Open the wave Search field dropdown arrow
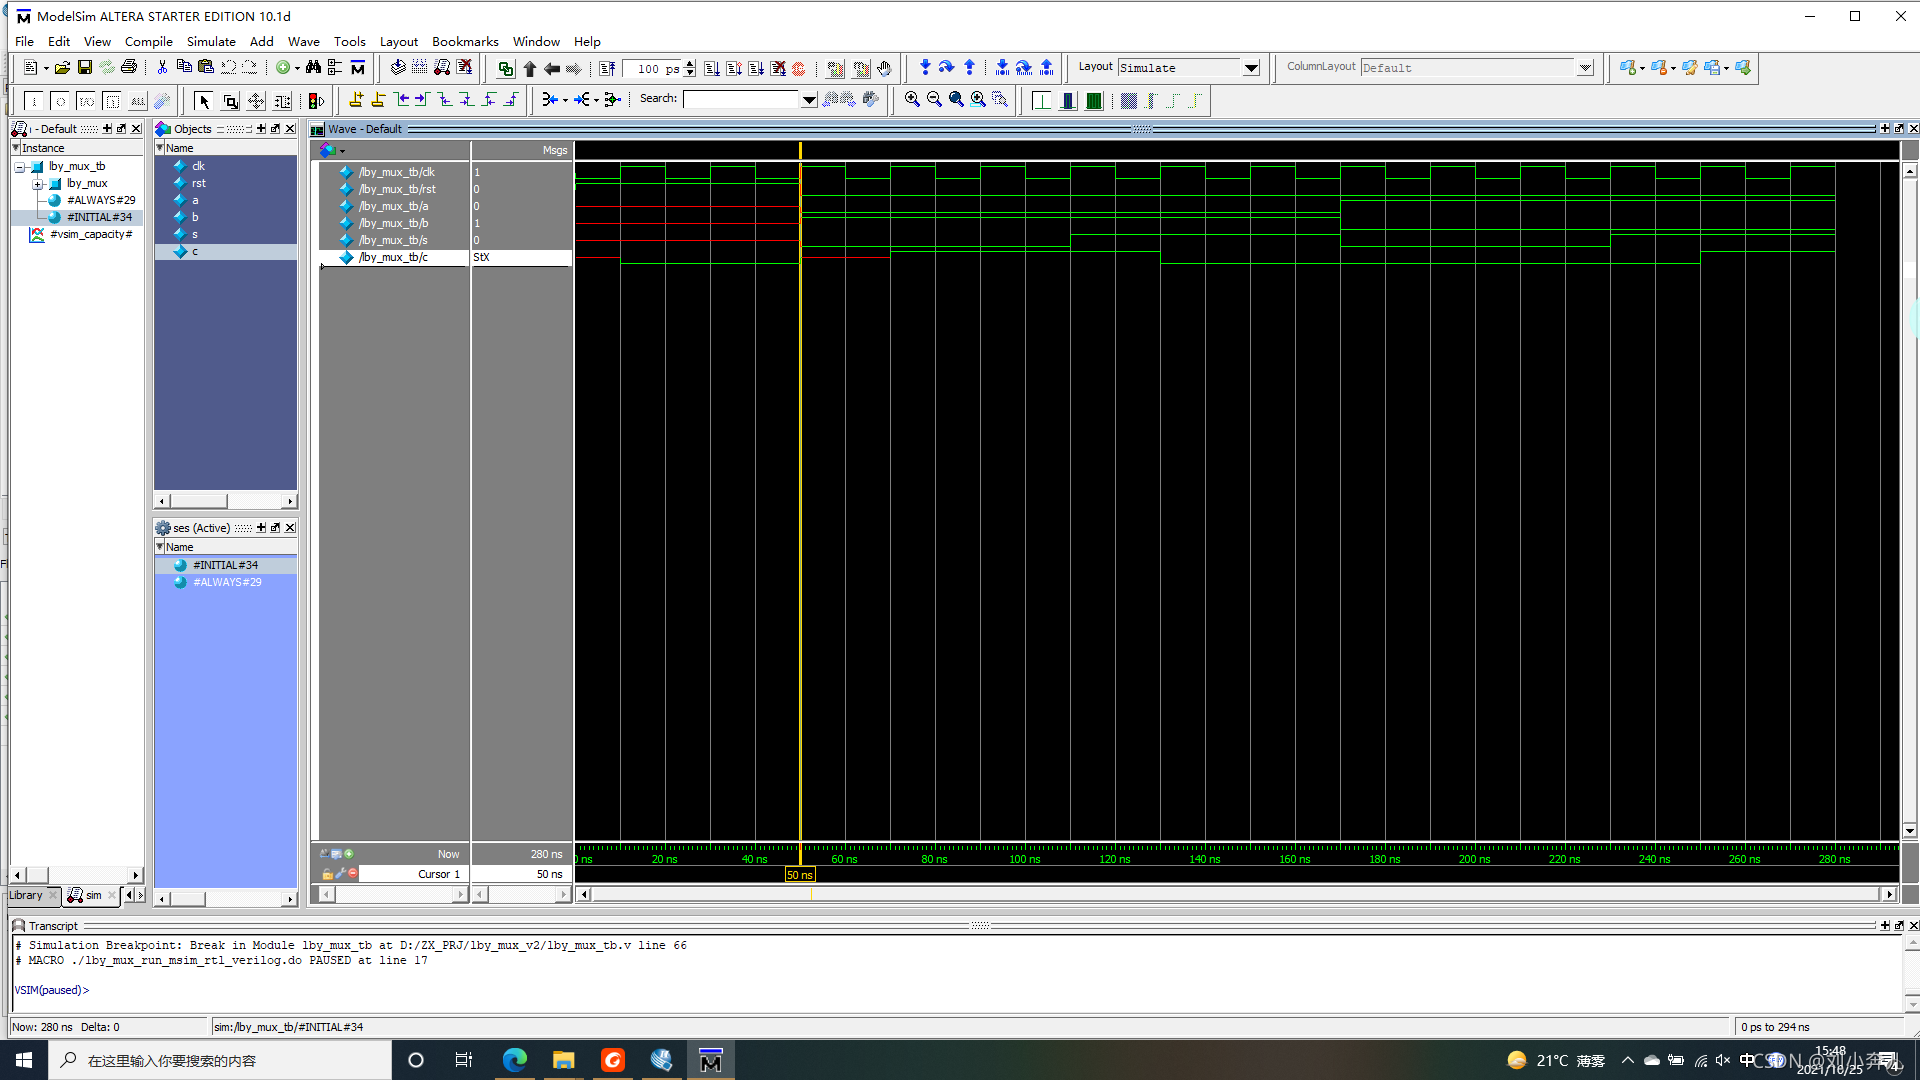The width and height of the screenshot is (1920, 1080). (809, 99)
